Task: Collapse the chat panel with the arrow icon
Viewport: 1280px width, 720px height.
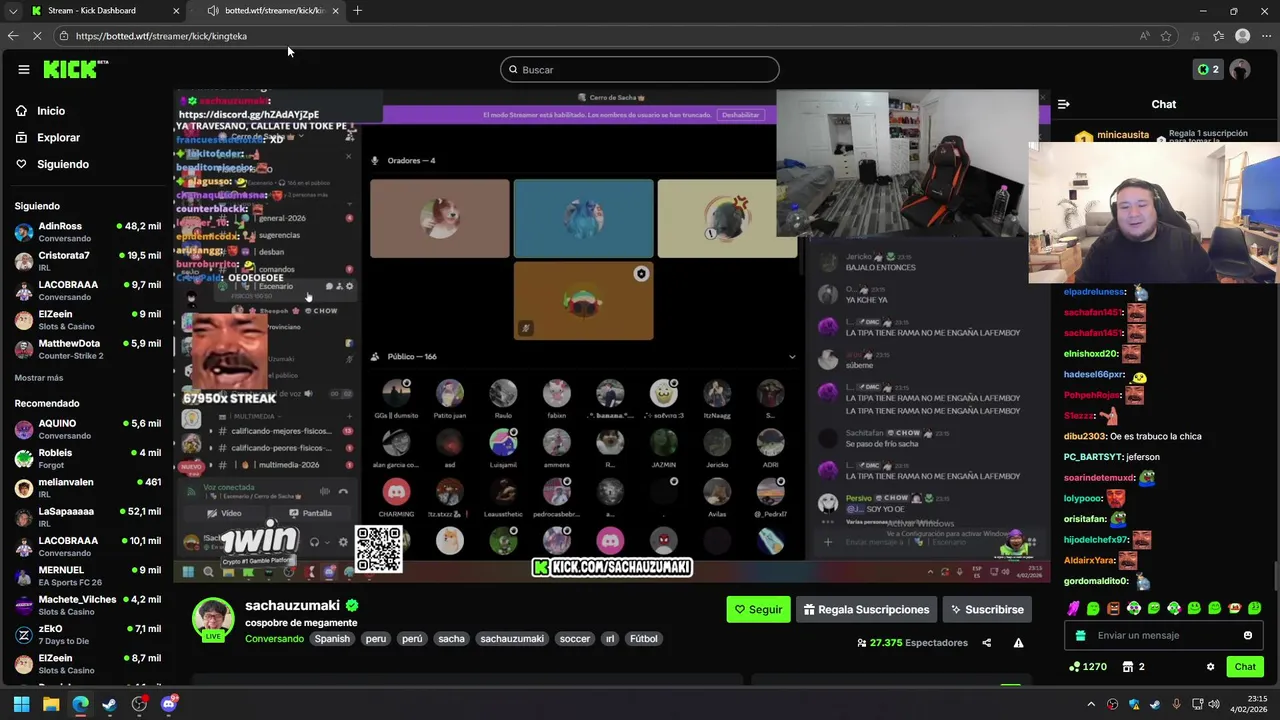Action: click(x=1064, y=104)
